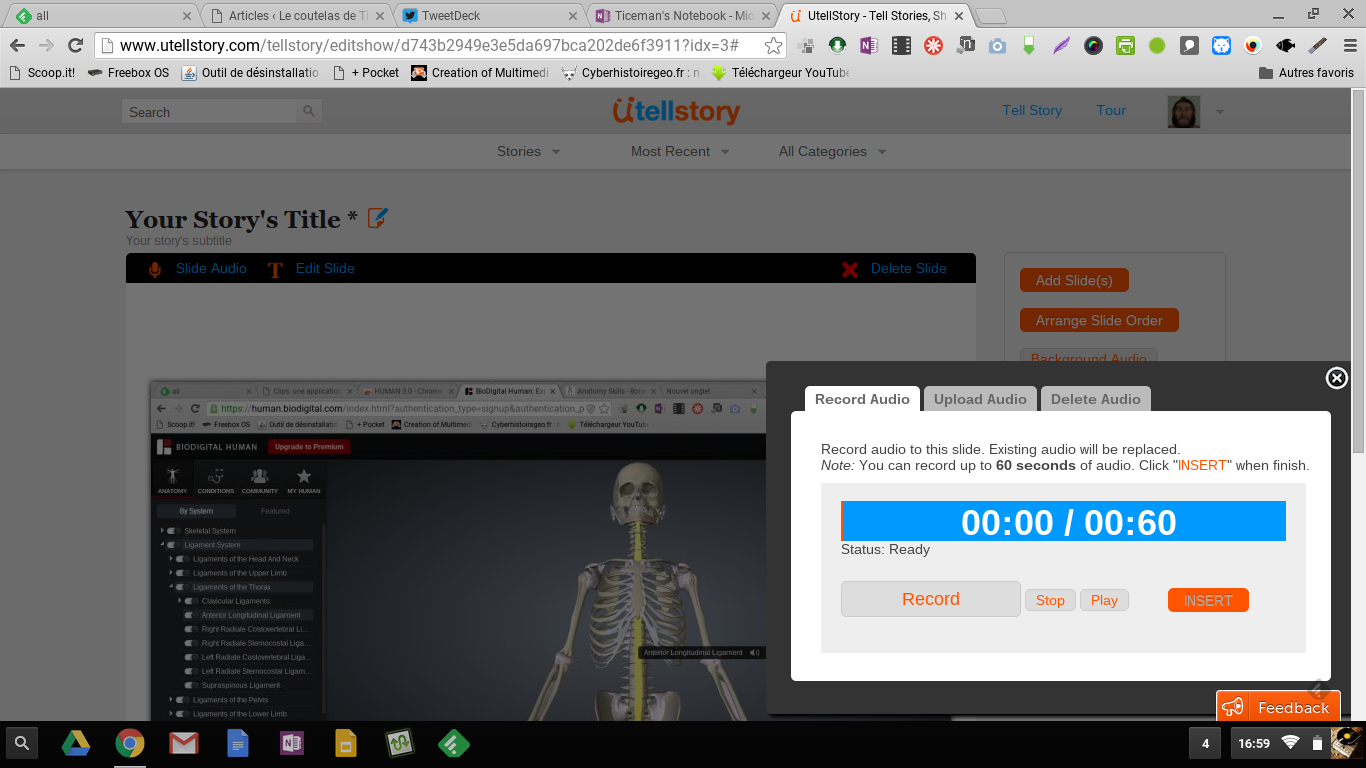
Task: Click the purple feather extension icon
Action: point(1061,45)
